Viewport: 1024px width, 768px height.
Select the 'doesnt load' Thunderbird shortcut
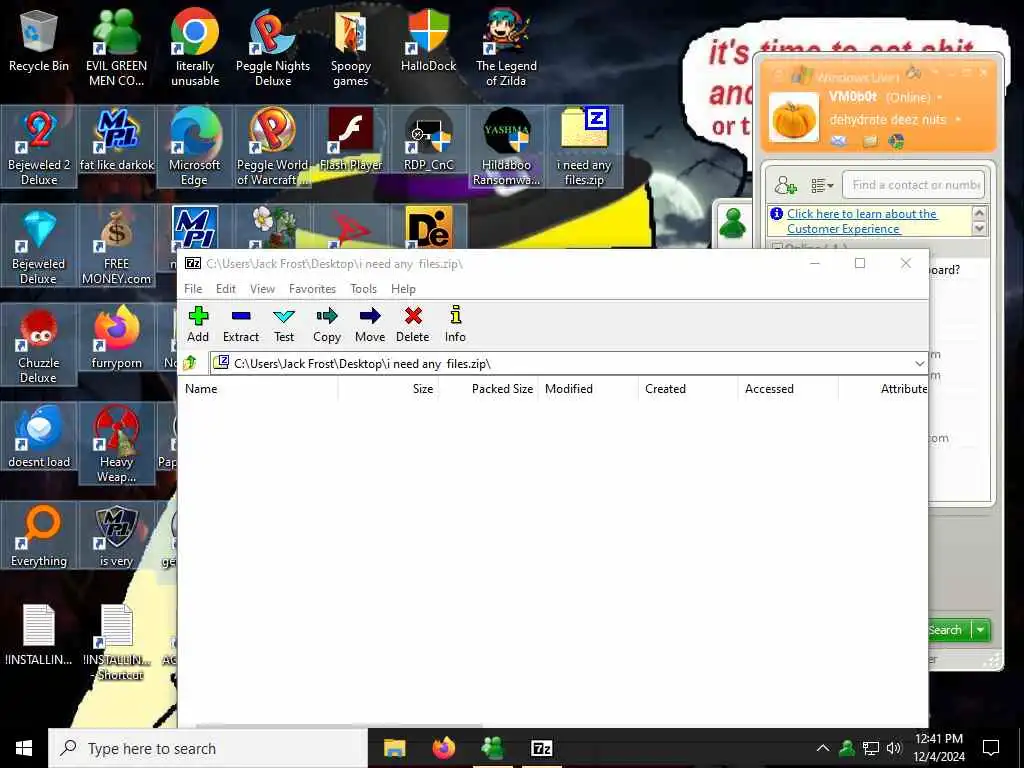click(x=39, y=438)
